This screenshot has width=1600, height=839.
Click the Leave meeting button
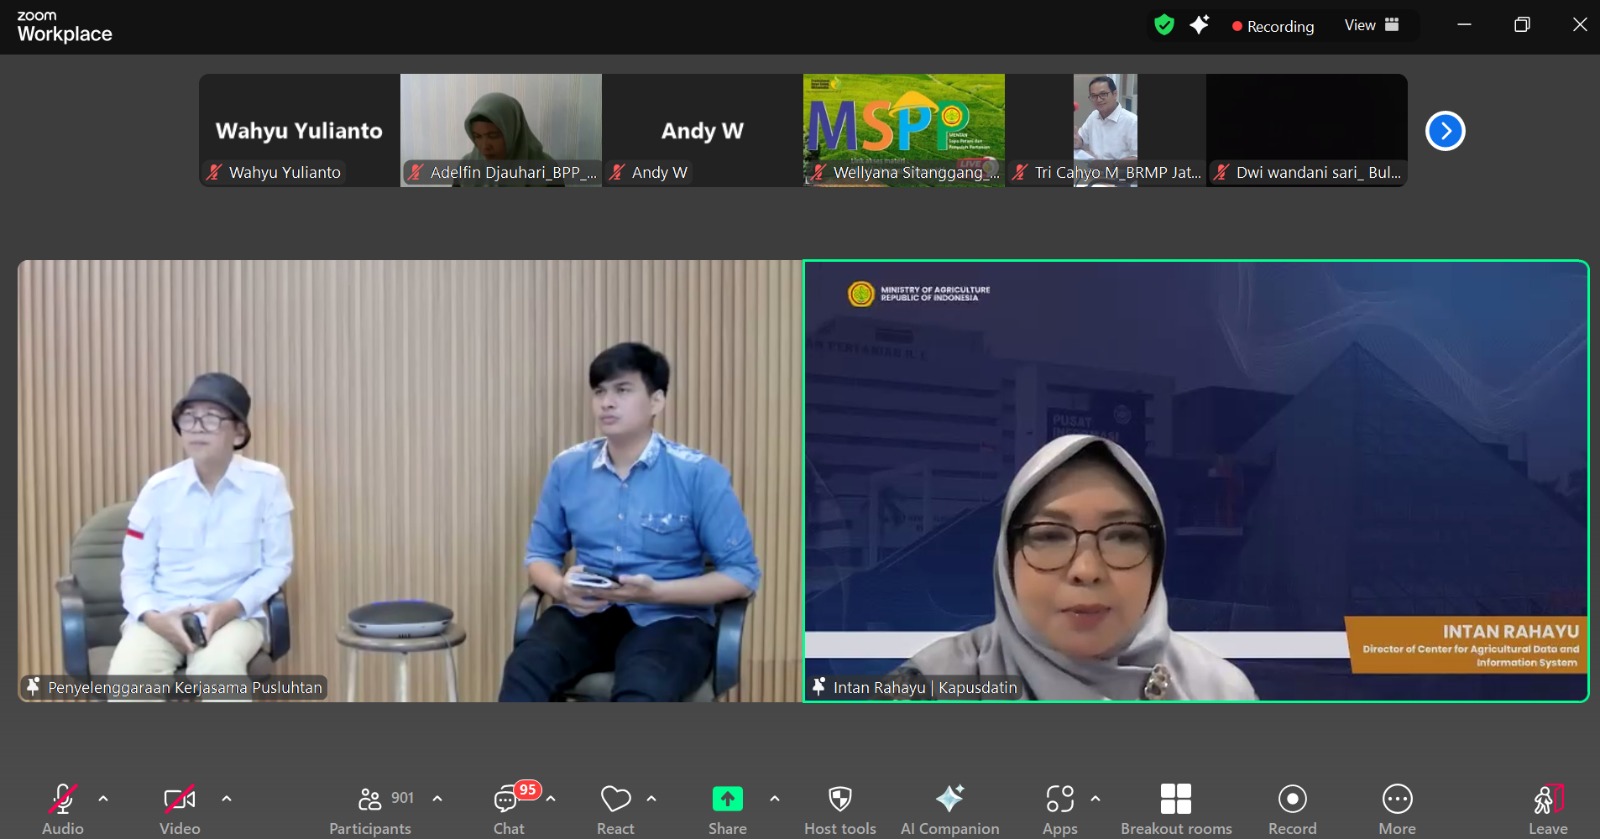(x=1547, y=808)
